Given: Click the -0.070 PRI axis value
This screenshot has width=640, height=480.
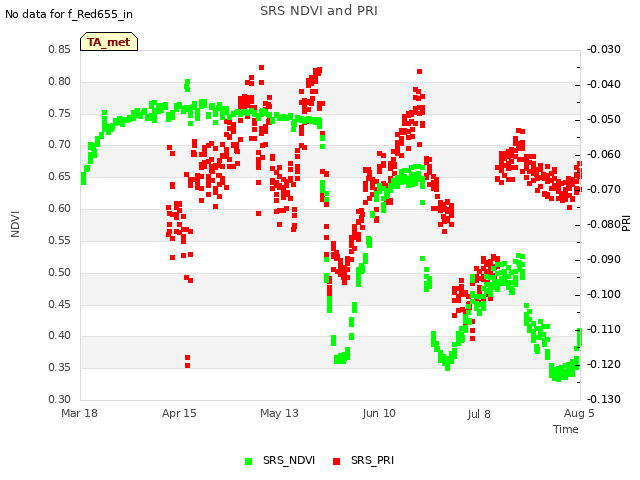Looking at the screenshot, I should point(604,189).
